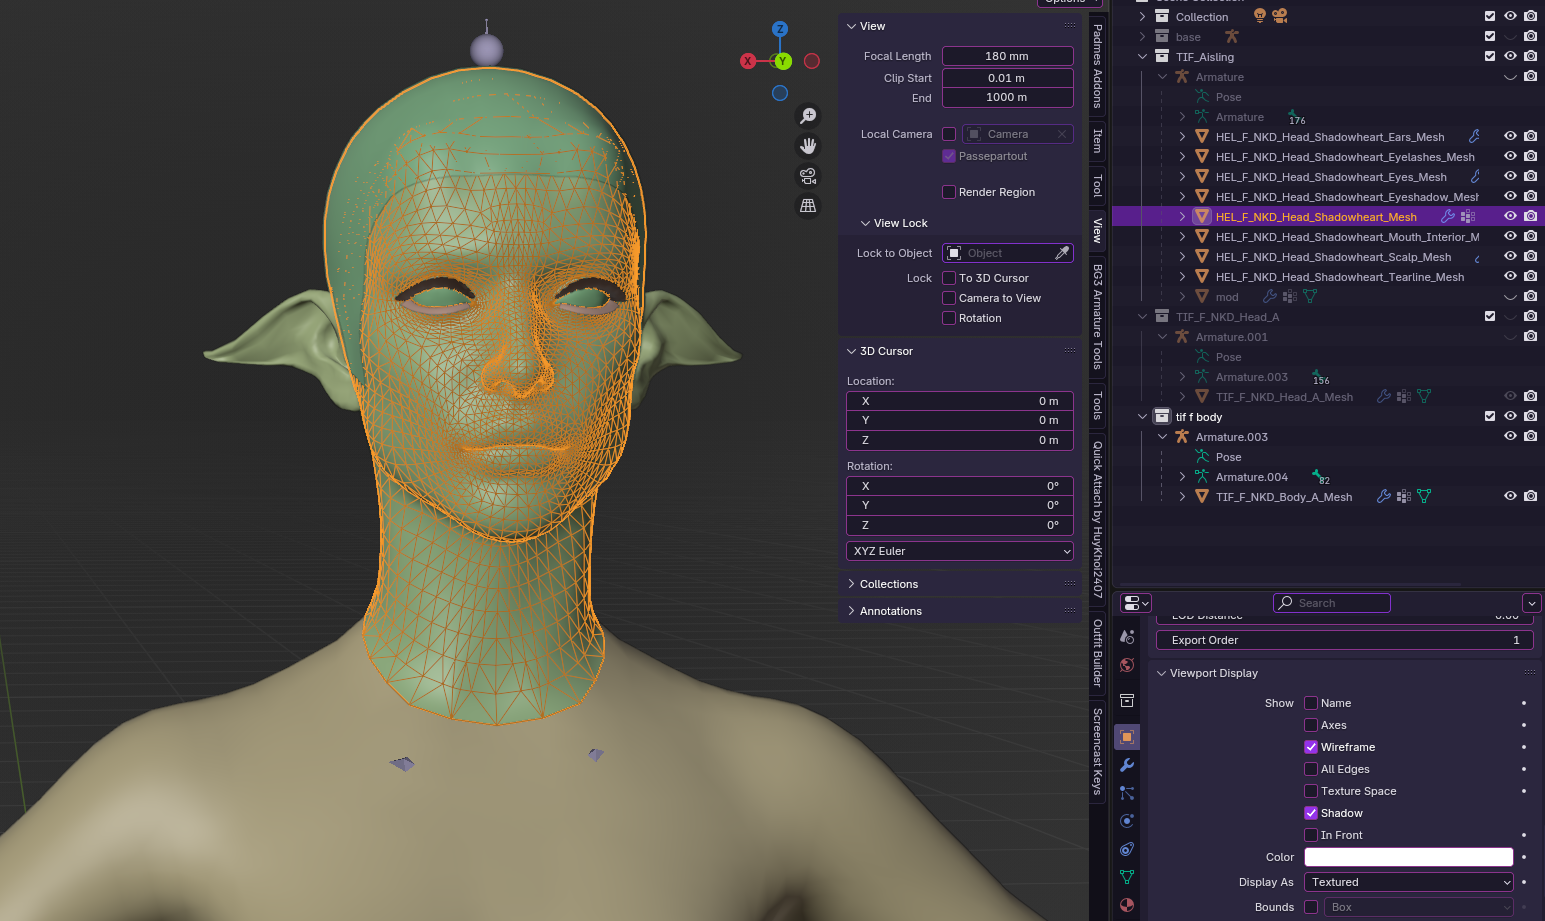Viewport: 1545px width, 921px height.
Task: Open the Screencast Keys sidebar tab
Action: point(1098,751)
